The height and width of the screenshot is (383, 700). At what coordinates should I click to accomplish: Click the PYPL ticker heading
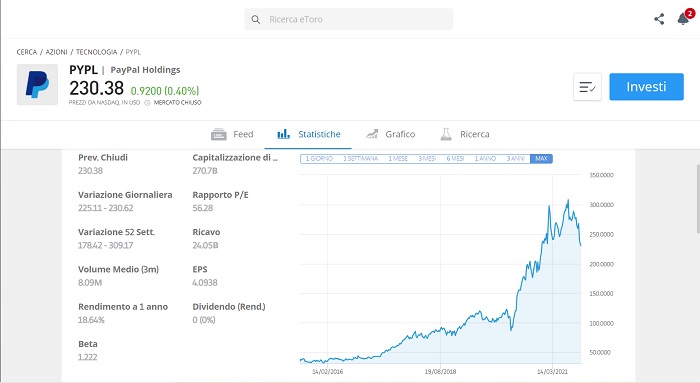(83, 70)
